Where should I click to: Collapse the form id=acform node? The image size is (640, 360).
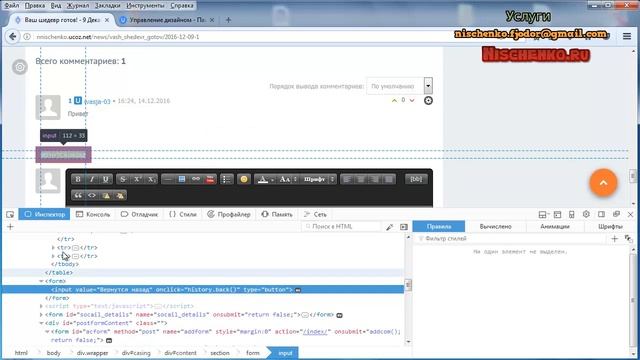(47, 331)
